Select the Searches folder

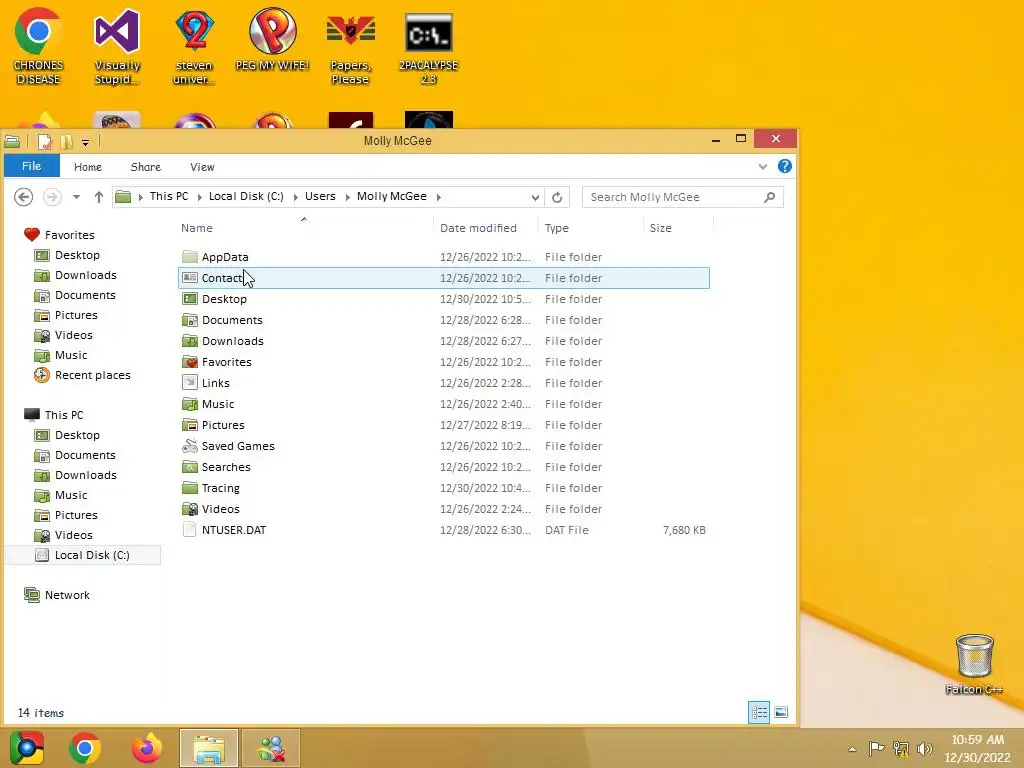pyautogui.click(x=444, y=467)
